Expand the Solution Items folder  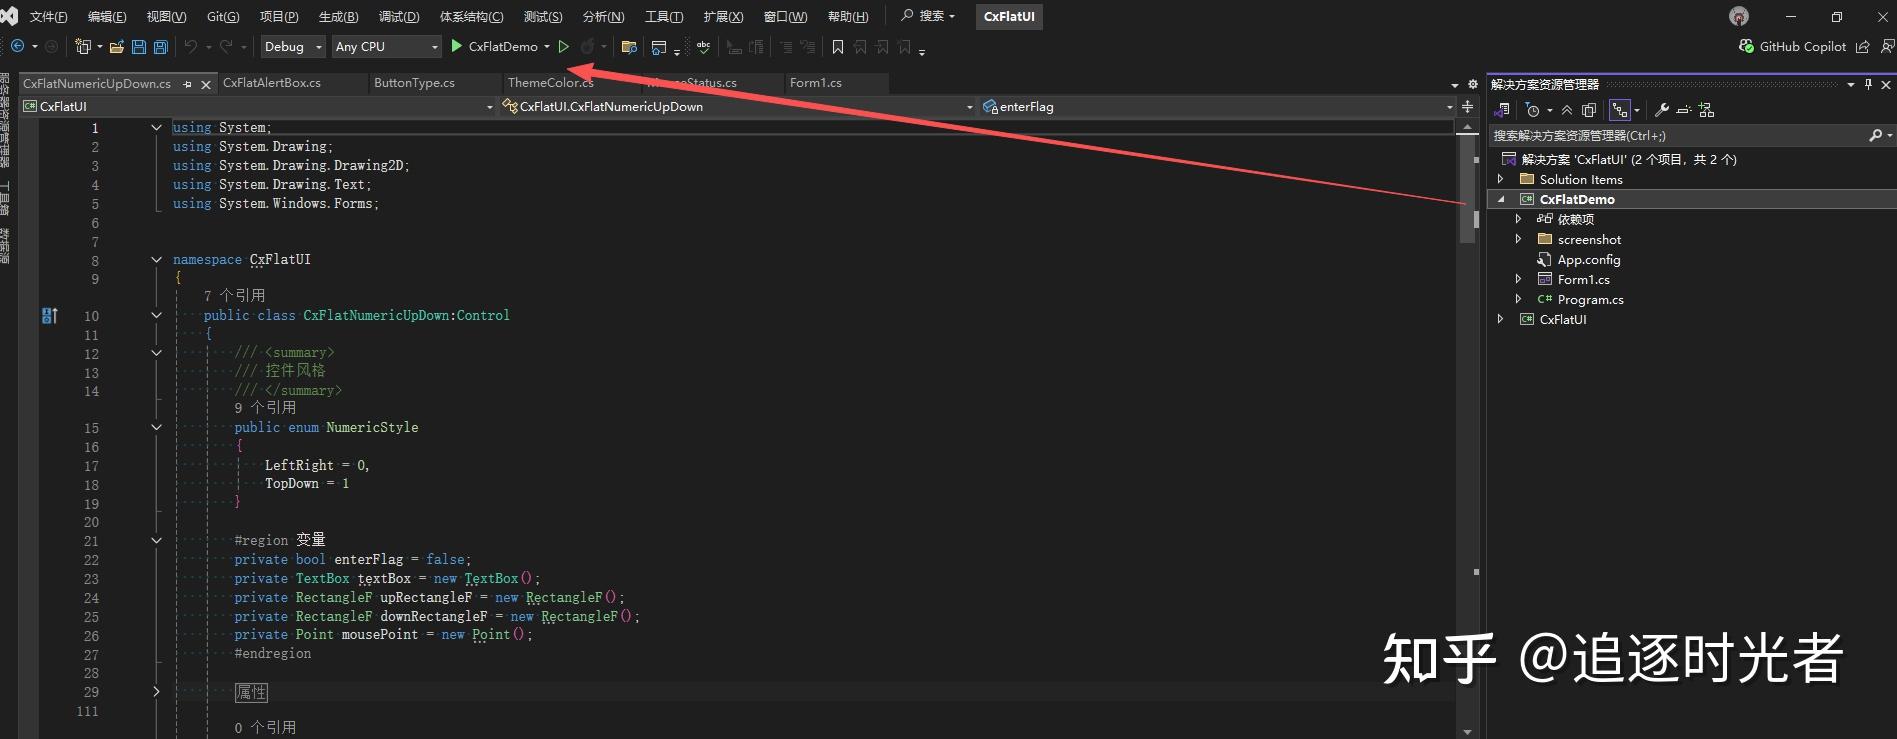click(x=1500, y=179)
